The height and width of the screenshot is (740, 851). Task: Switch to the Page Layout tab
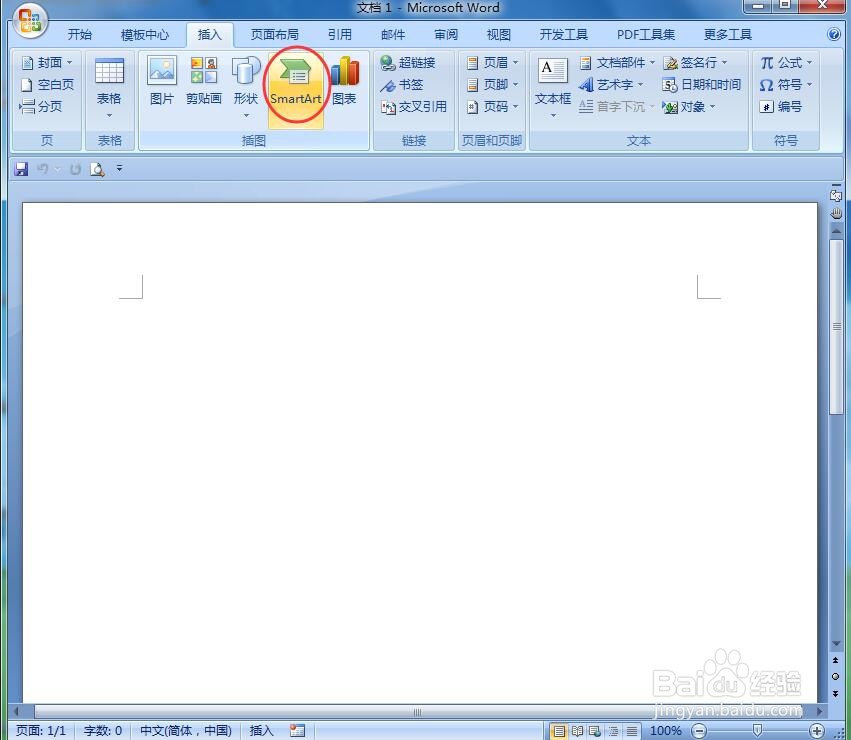[275, 35]
